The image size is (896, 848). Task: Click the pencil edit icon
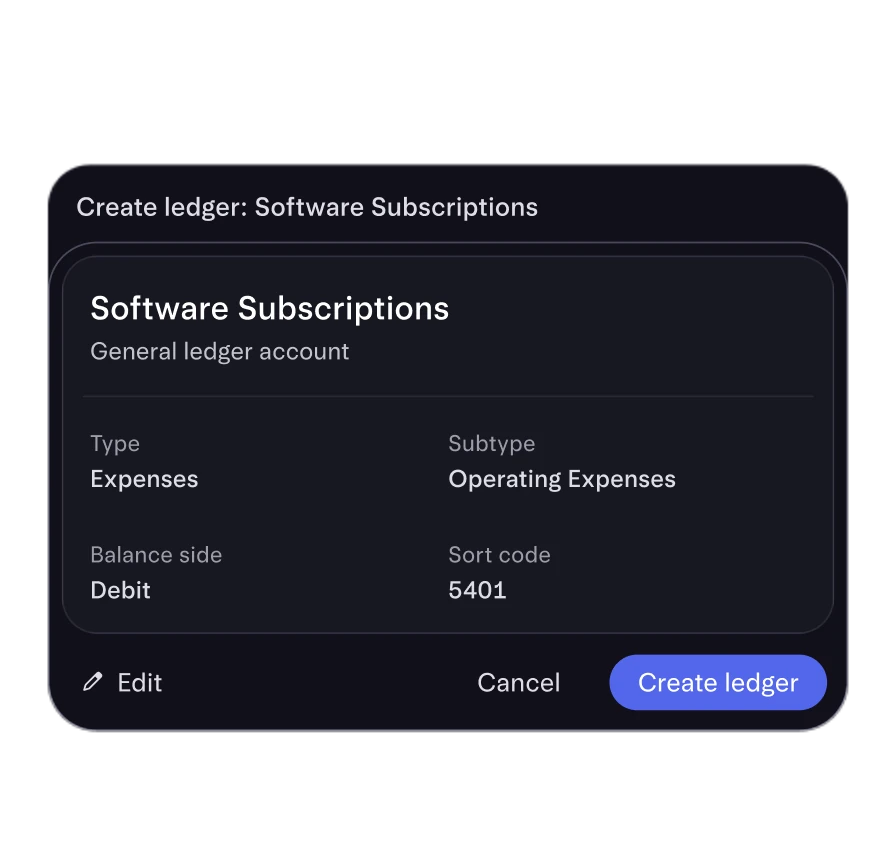[93, 682]
